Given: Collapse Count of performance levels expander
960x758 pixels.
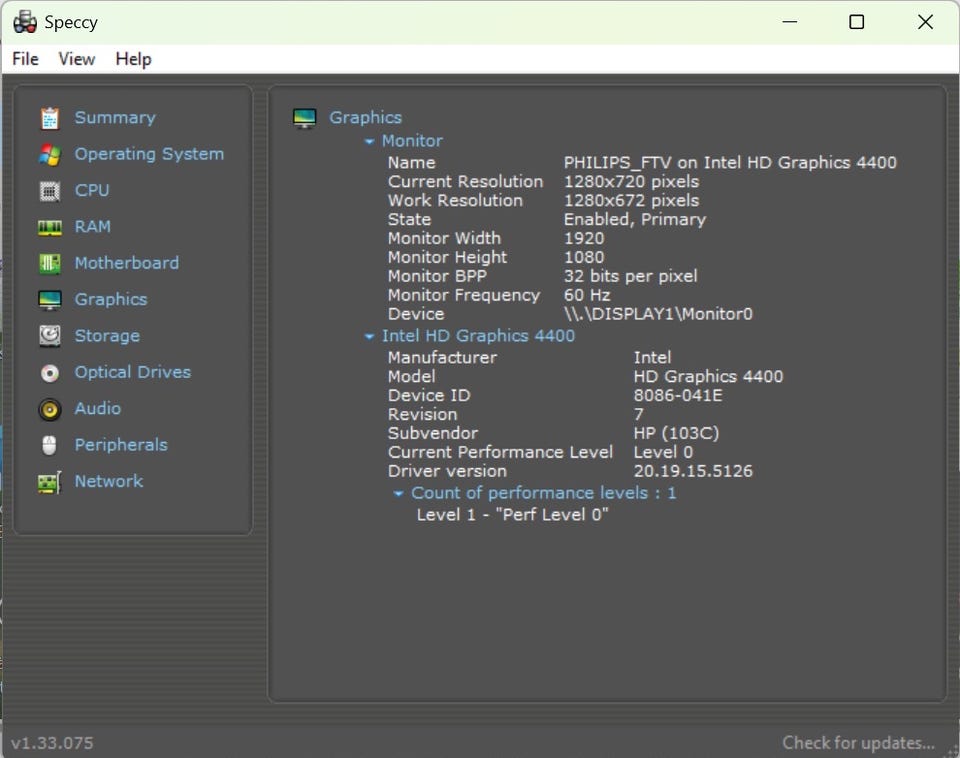Looking at the screenshot, I should click(399, 493).
